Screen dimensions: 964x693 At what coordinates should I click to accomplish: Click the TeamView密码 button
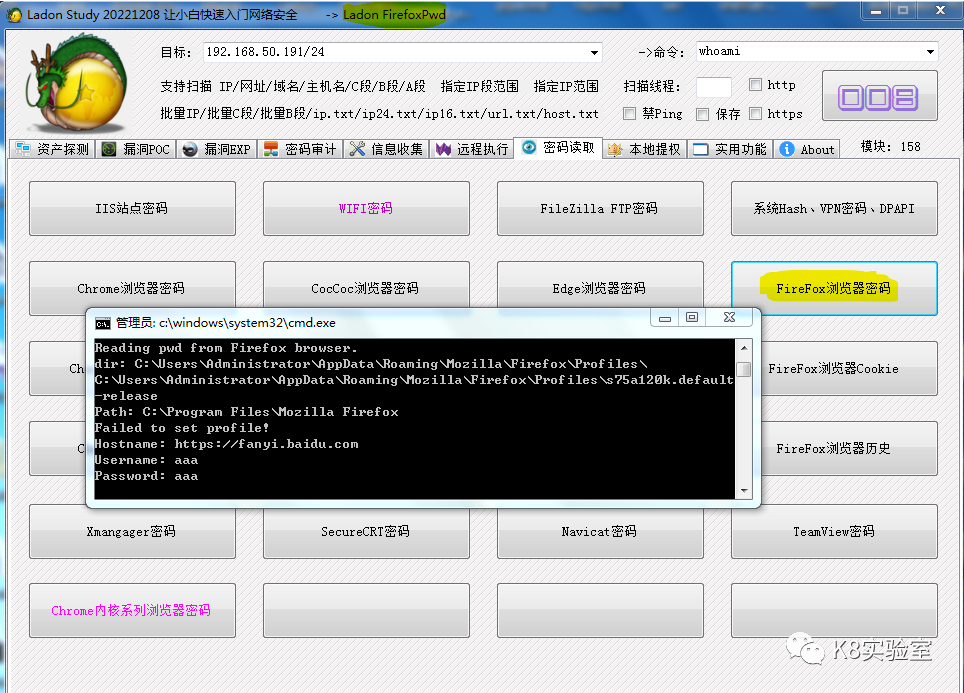point(834,531)
